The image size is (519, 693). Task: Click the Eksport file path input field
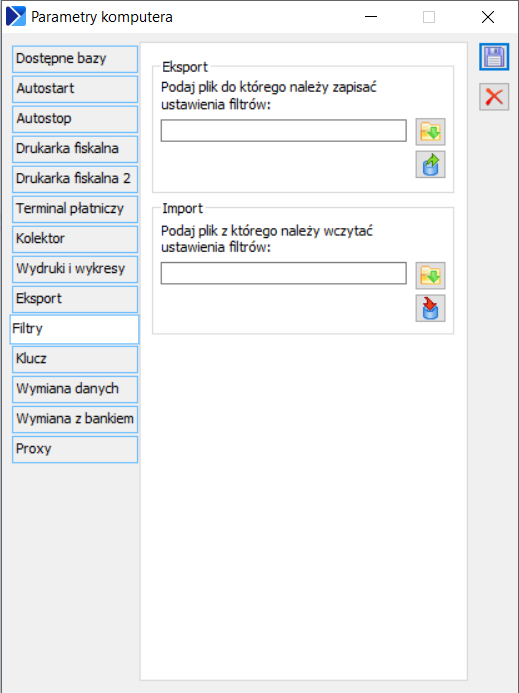(283, 130)
